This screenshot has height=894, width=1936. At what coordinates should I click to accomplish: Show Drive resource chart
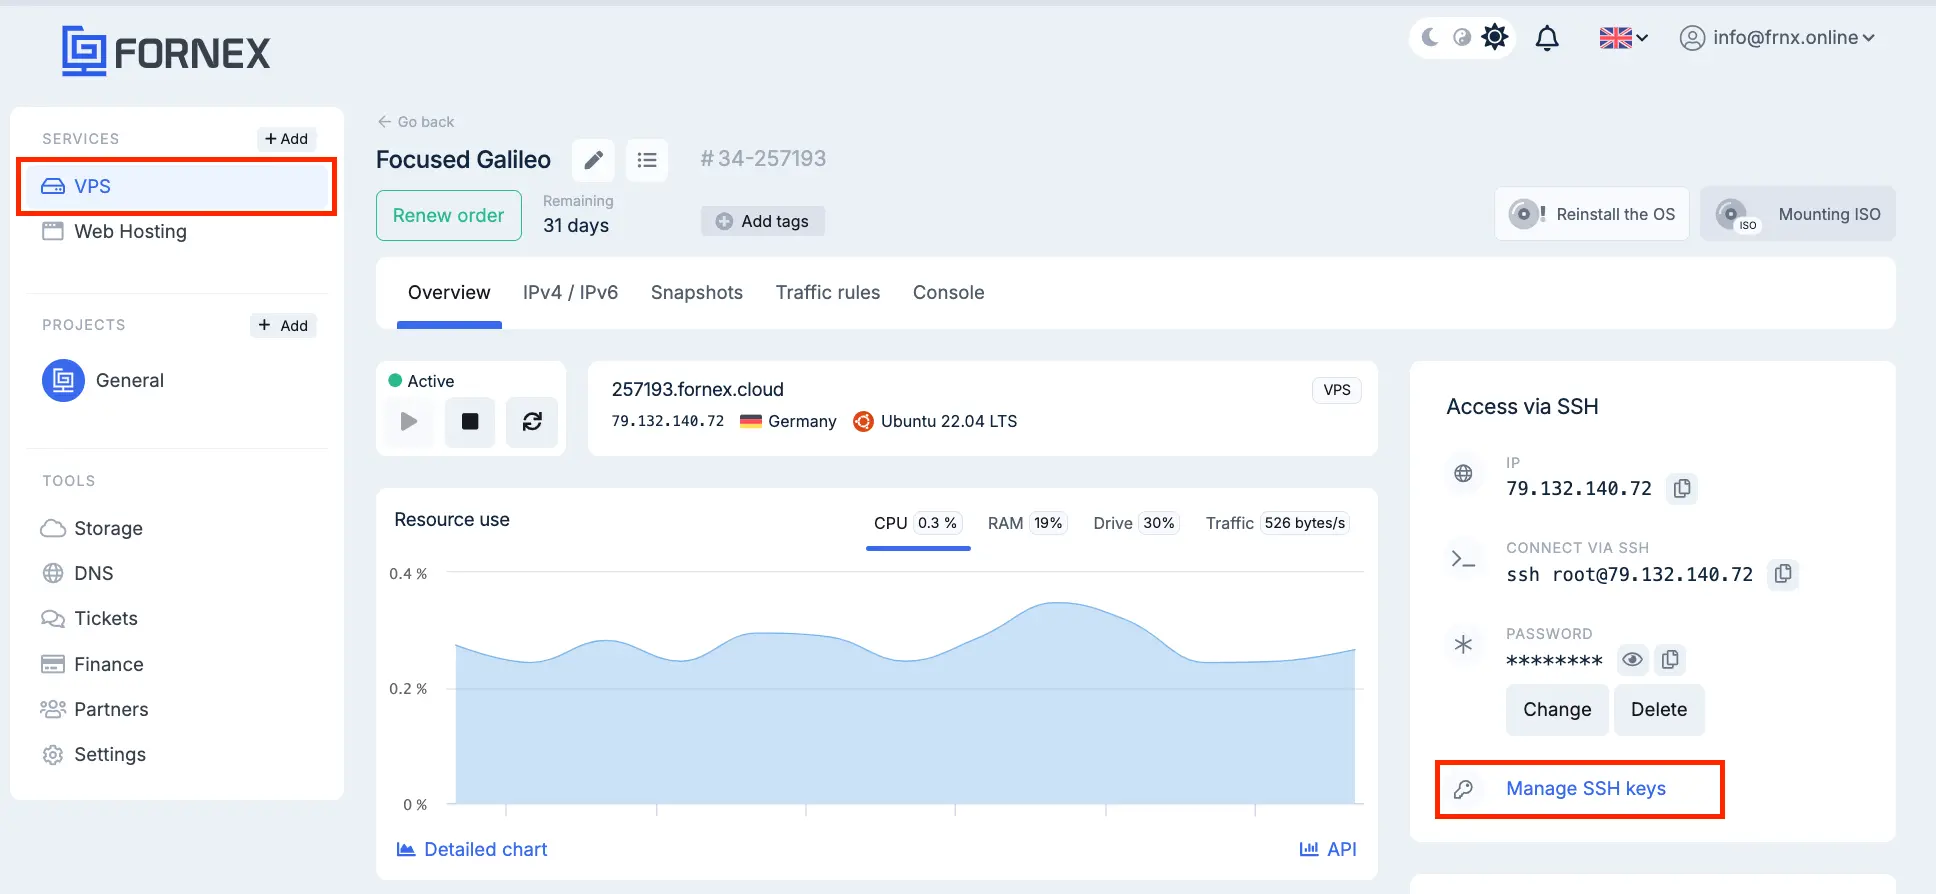click(x=1136, y=523)
